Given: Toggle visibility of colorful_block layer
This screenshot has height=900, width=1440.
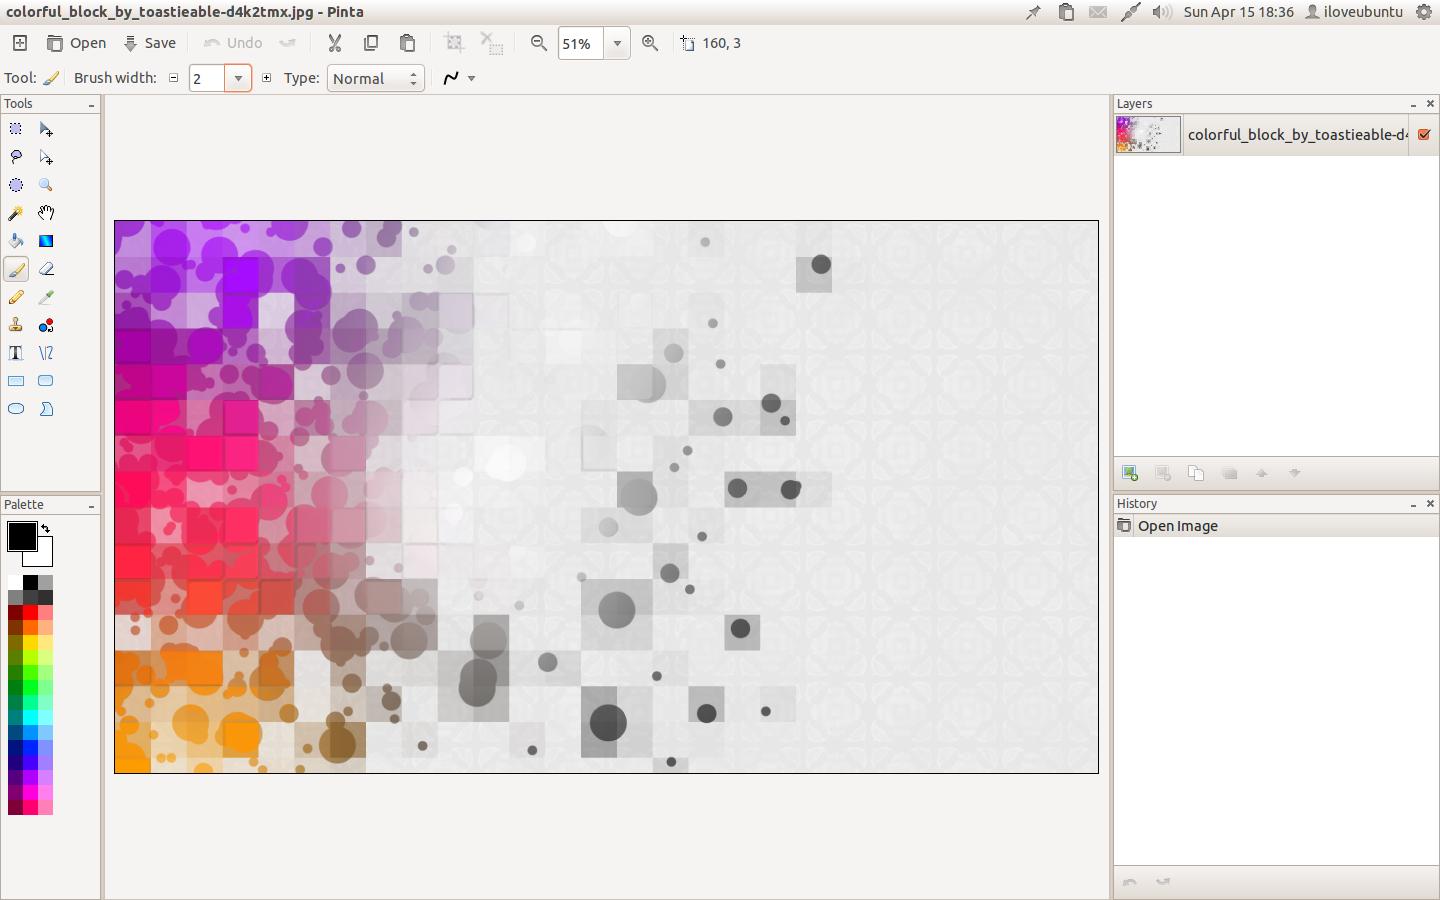Looking at the screenshot, I should pyautogui.click(x=1424, y=134).
